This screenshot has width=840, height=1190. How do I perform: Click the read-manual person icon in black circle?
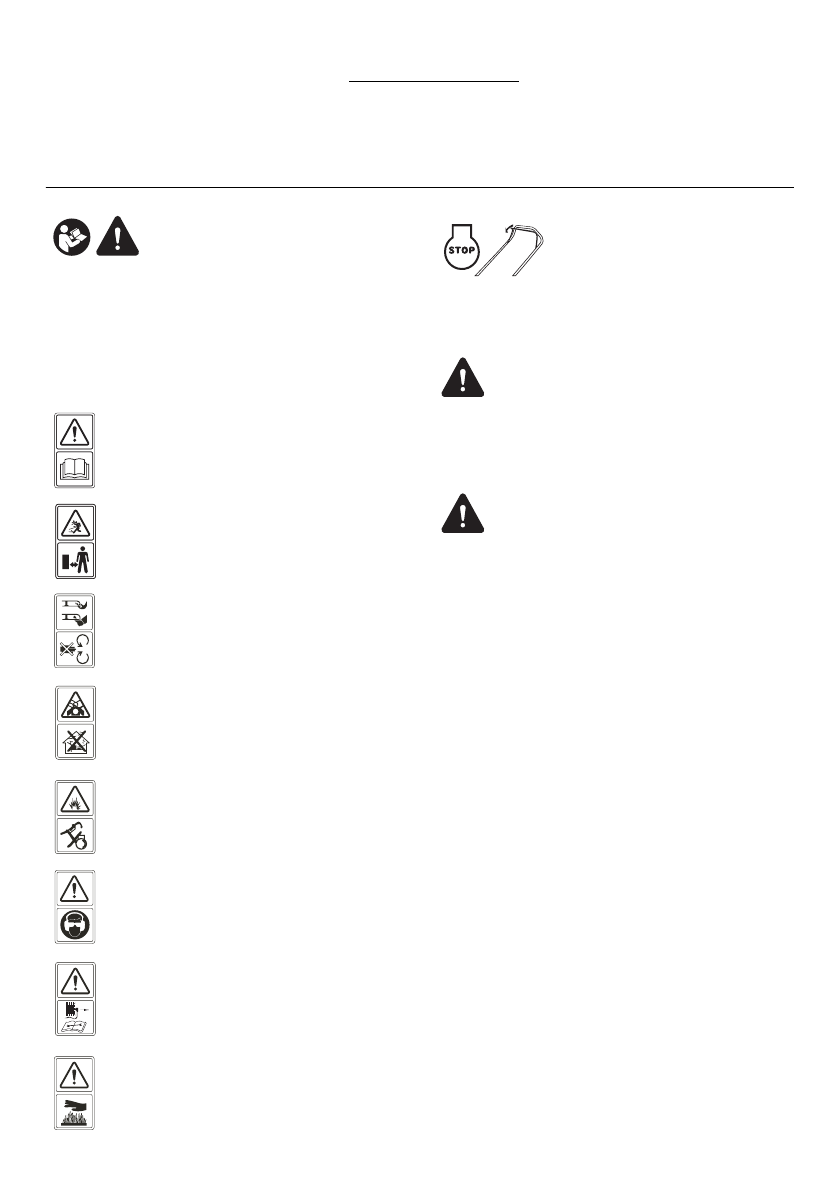(x=72, y=237)
